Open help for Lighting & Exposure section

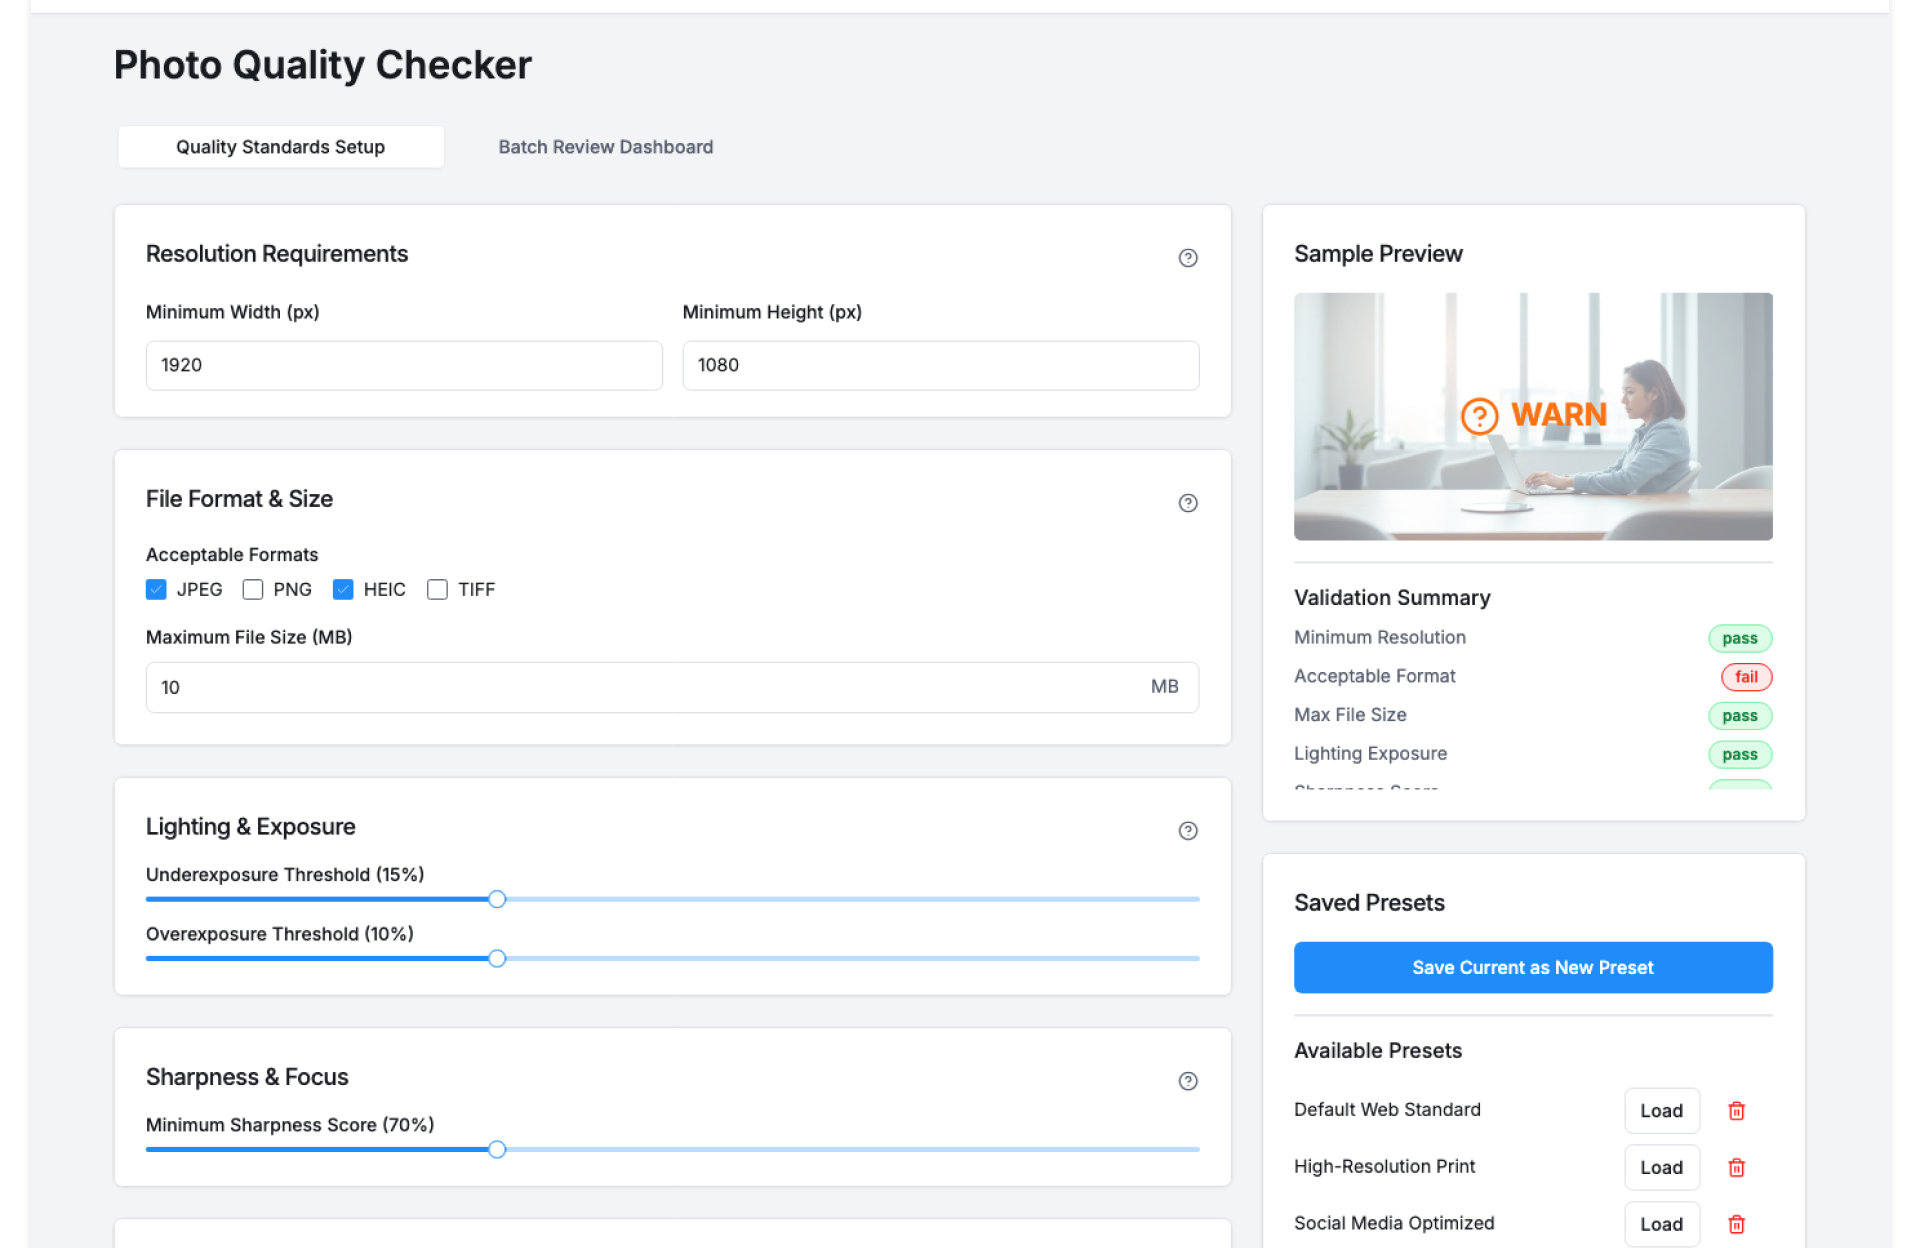tap(1187, 831)
